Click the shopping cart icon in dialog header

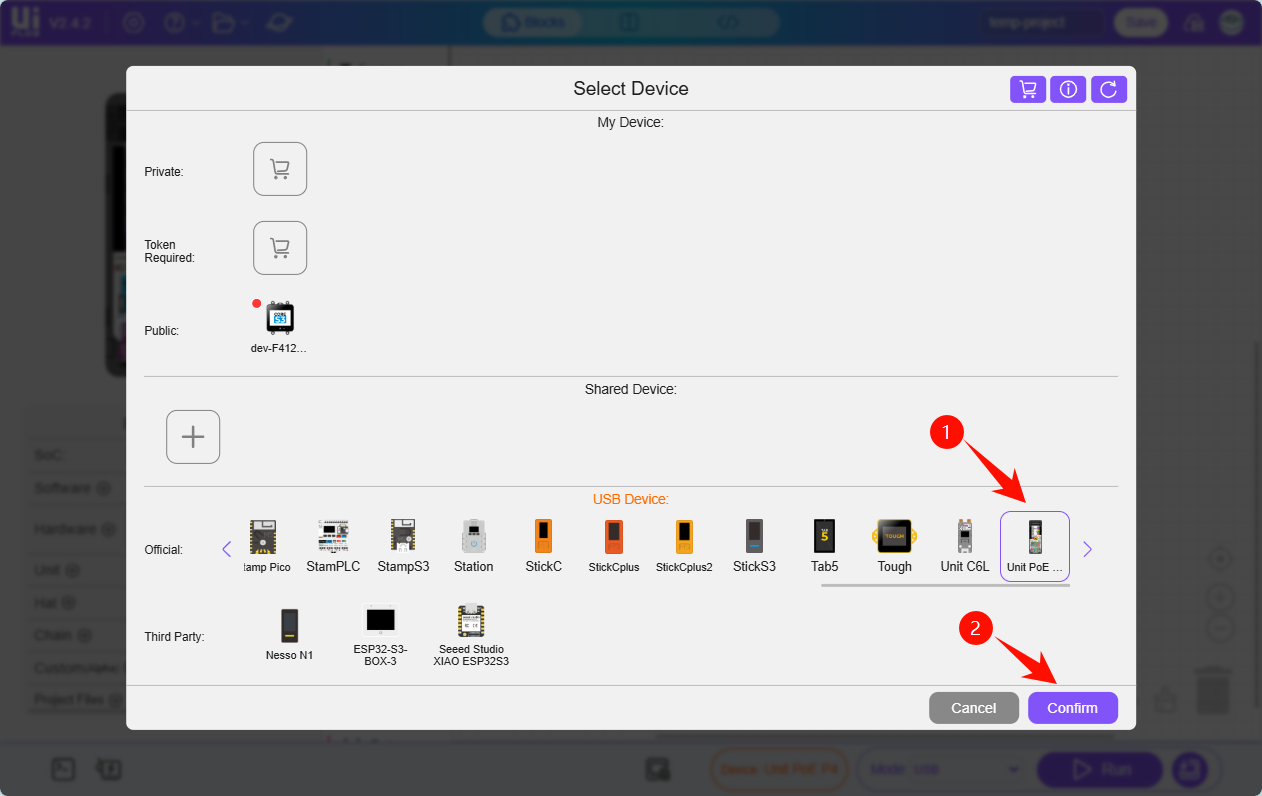pos(1027,89)
